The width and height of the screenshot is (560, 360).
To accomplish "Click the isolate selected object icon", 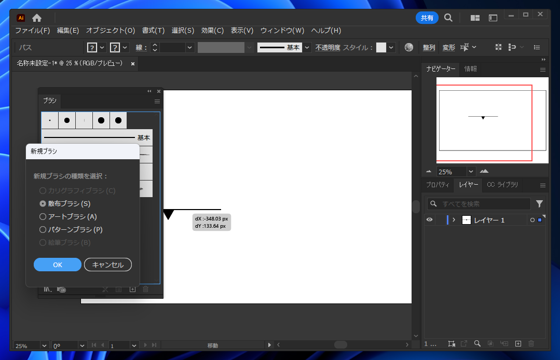I will point(498,47).
